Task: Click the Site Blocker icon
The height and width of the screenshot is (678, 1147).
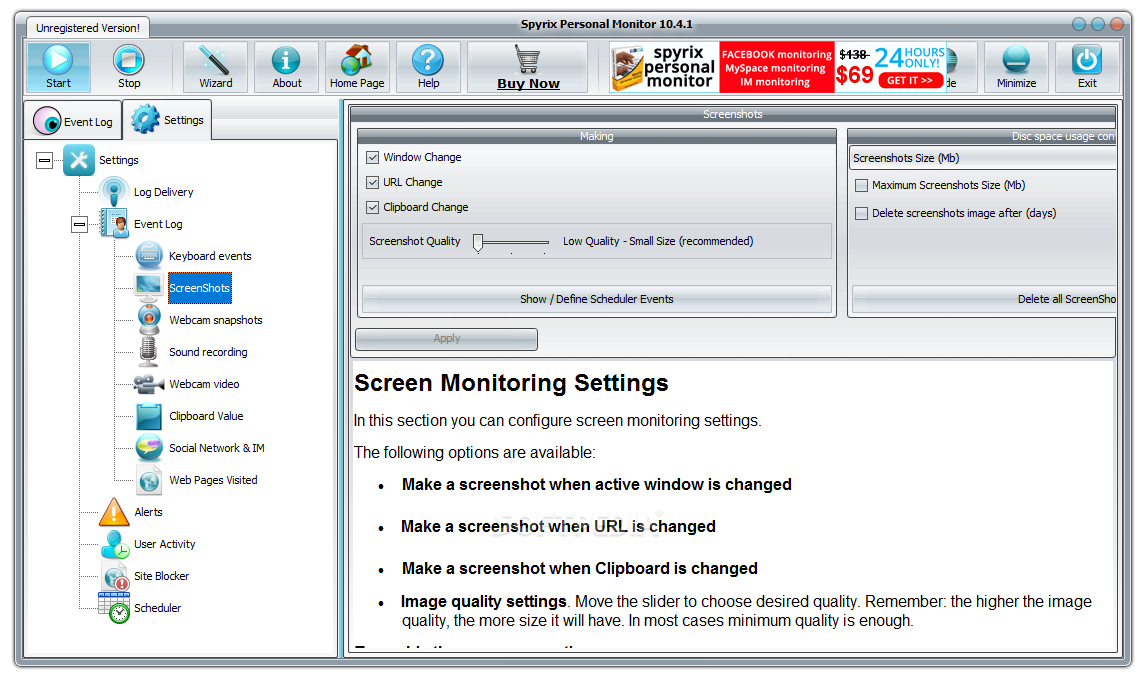Action: (116, 576)
